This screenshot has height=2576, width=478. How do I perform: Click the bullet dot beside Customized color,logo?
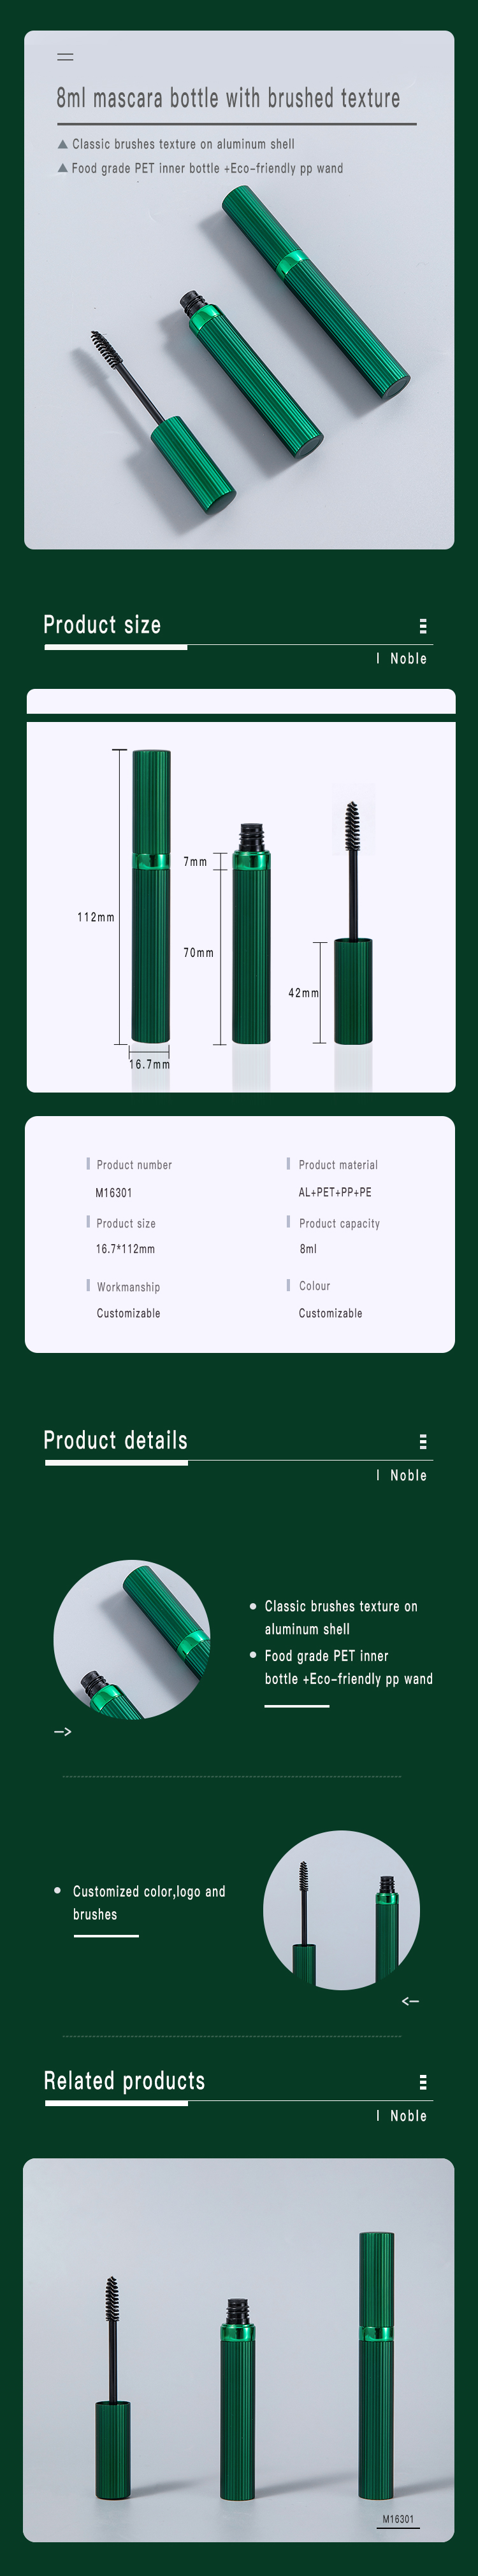[57, 1890]
